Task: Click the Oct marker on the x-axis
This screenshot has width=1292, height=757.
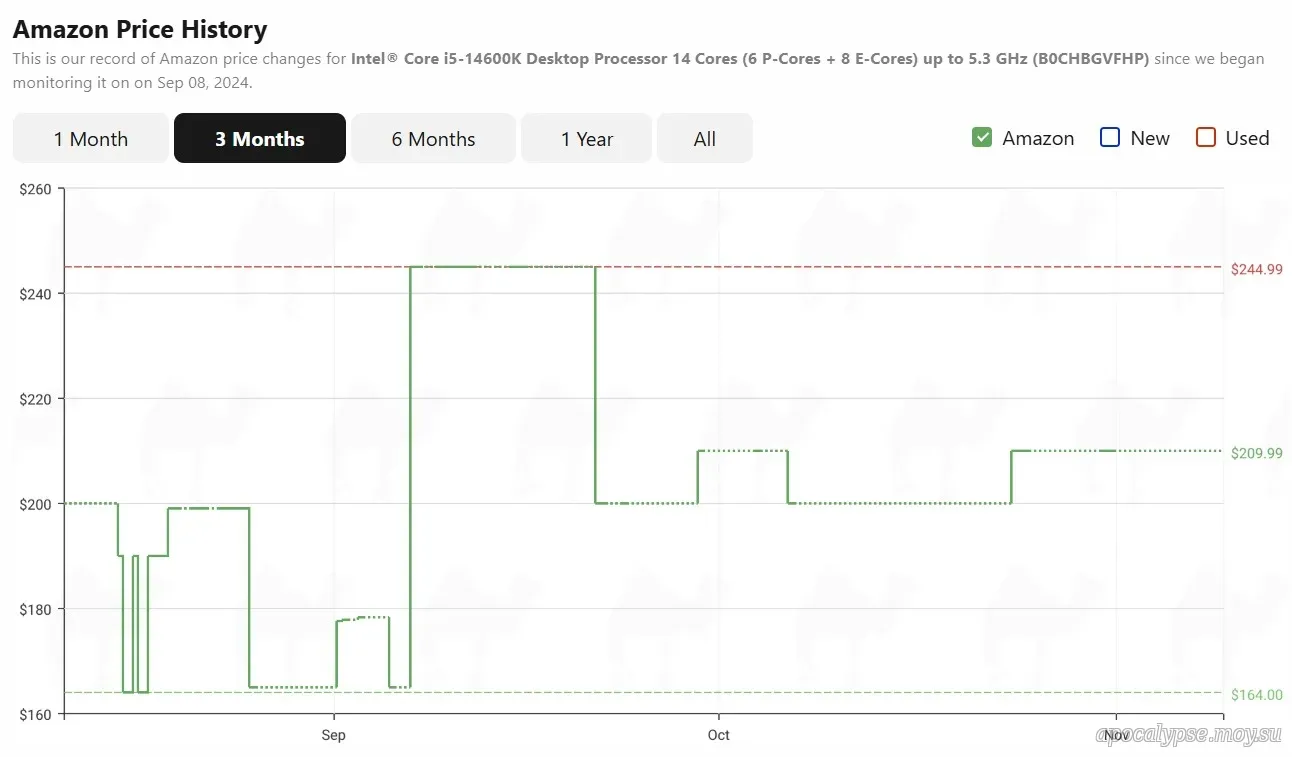Action: tap(718, 735)
